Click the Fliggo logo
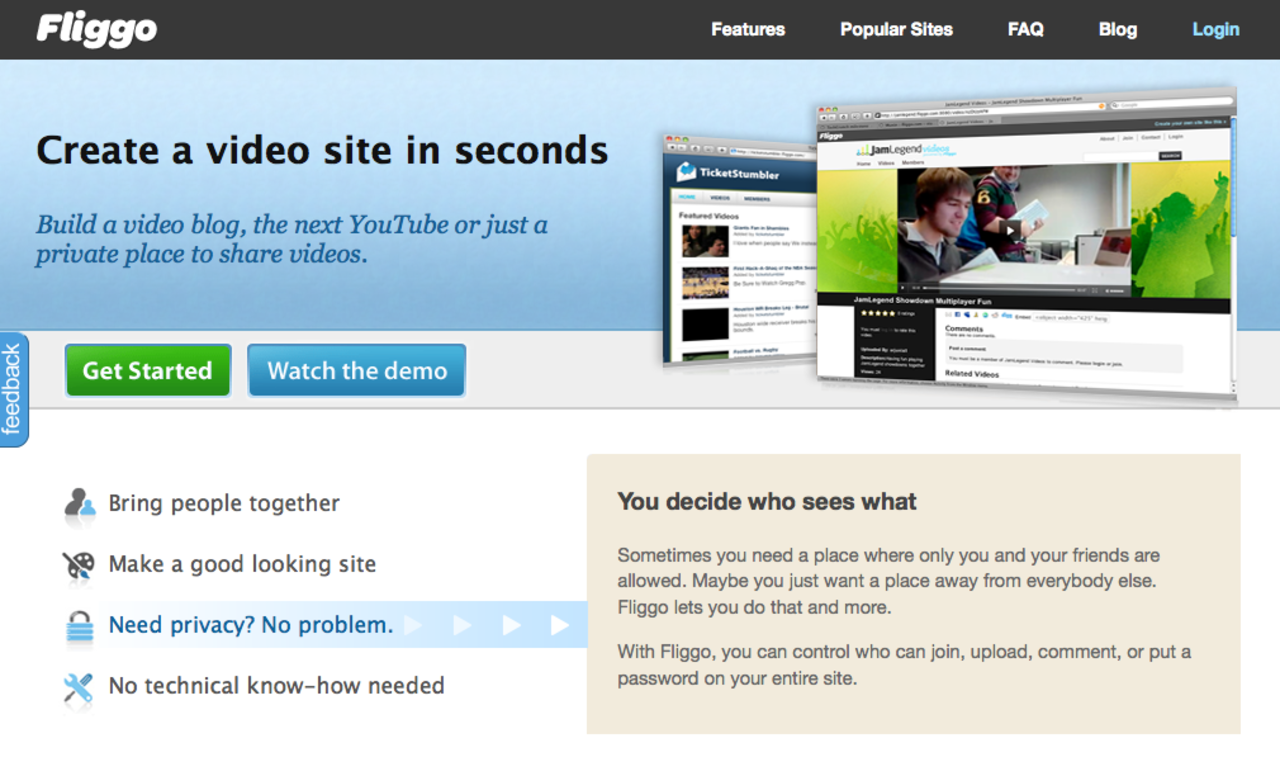 click(97, 29)
